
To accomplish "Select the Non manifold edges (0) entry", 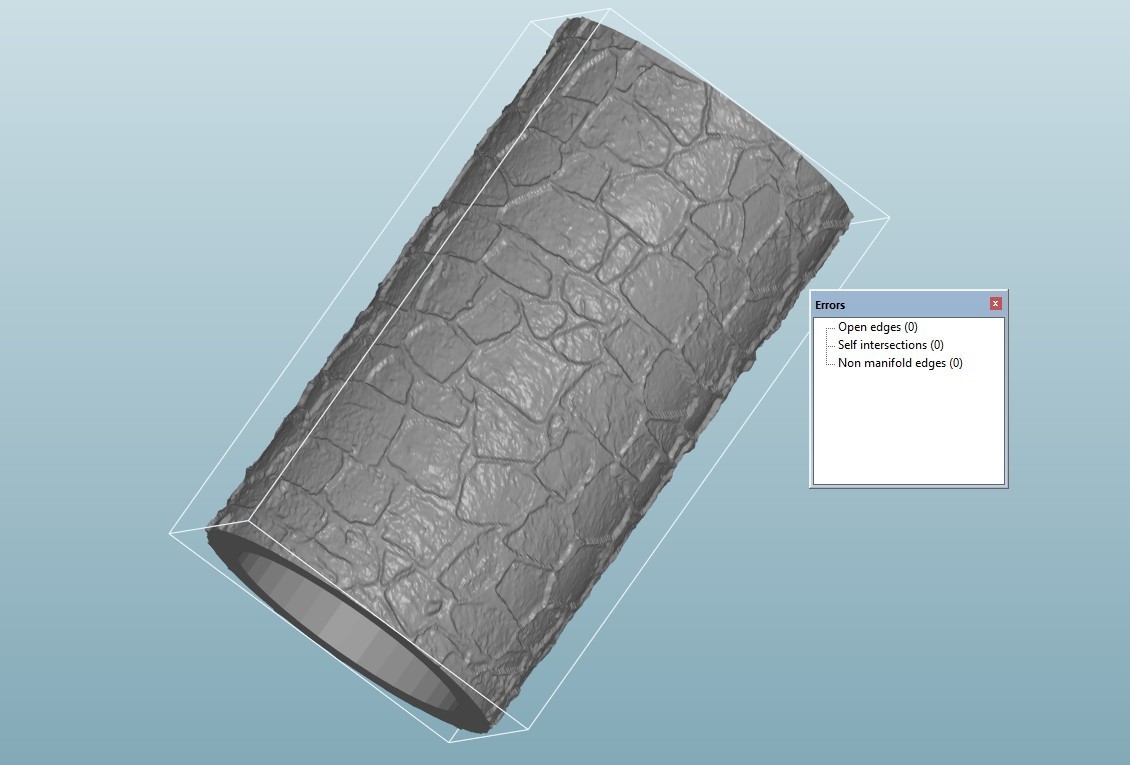I will pos(898,363).
